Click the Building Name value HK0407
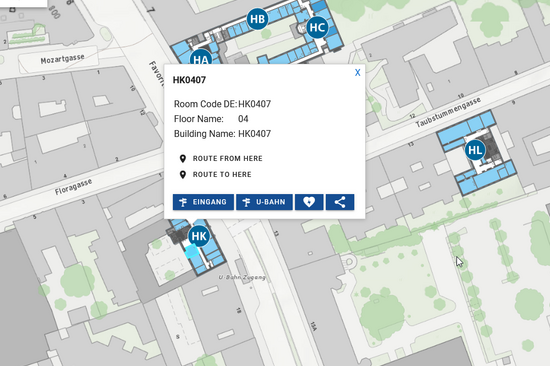This screenshot has height=366, width=550. 254,134
